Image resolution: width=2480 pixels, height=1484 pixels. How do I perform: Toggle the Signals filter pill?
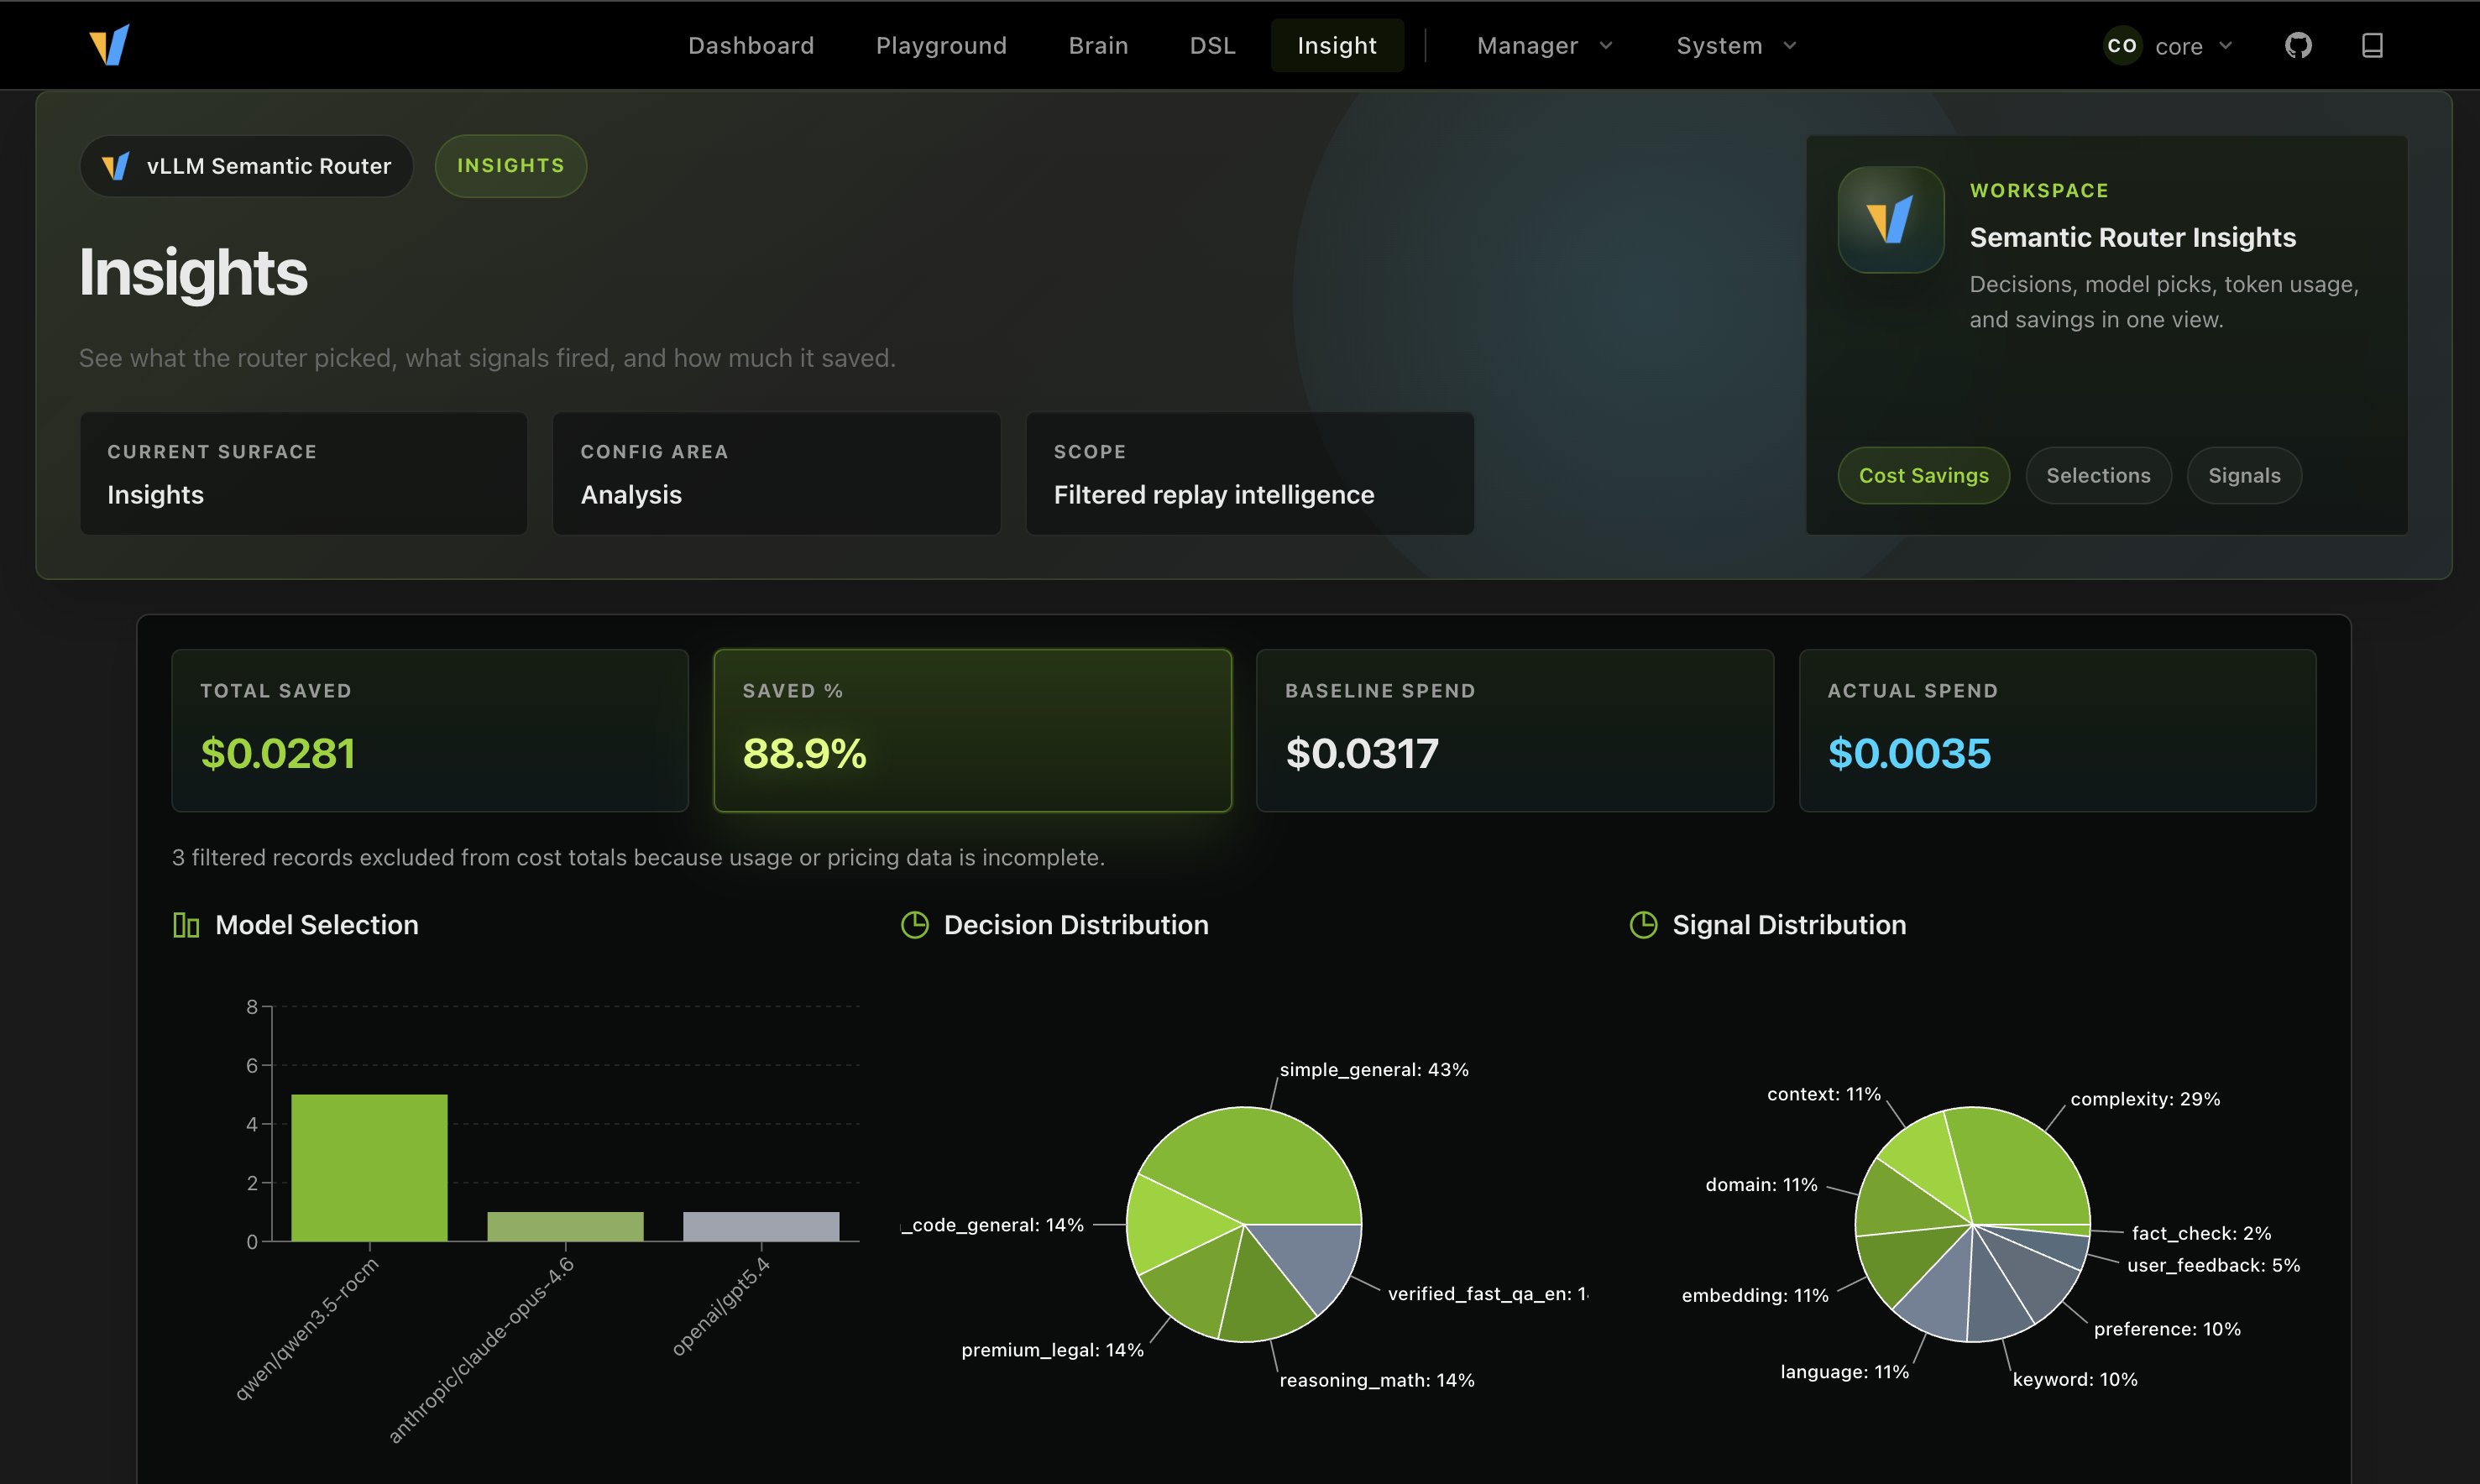tap(2243, 475)
